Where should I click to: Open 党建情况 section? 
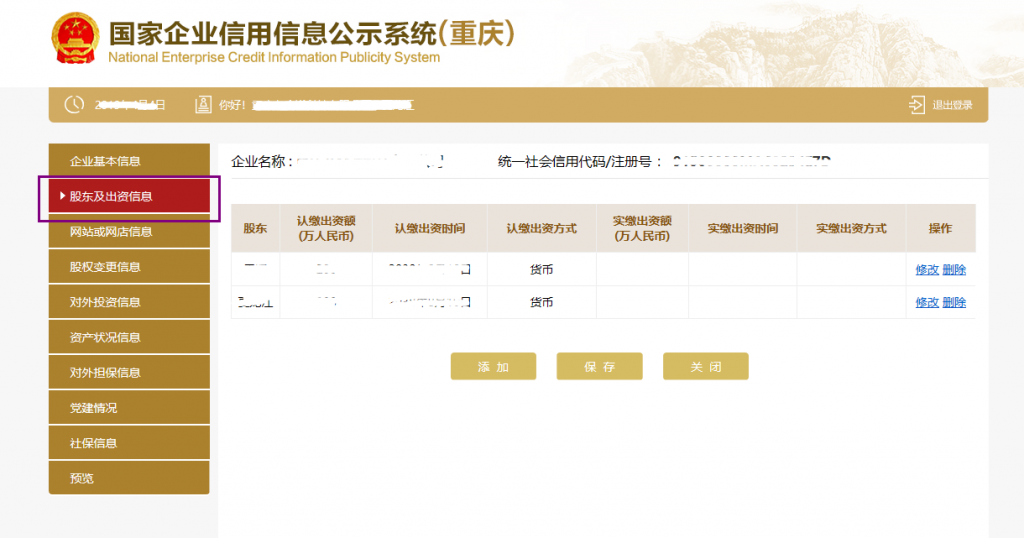click(x=129, y=407)
